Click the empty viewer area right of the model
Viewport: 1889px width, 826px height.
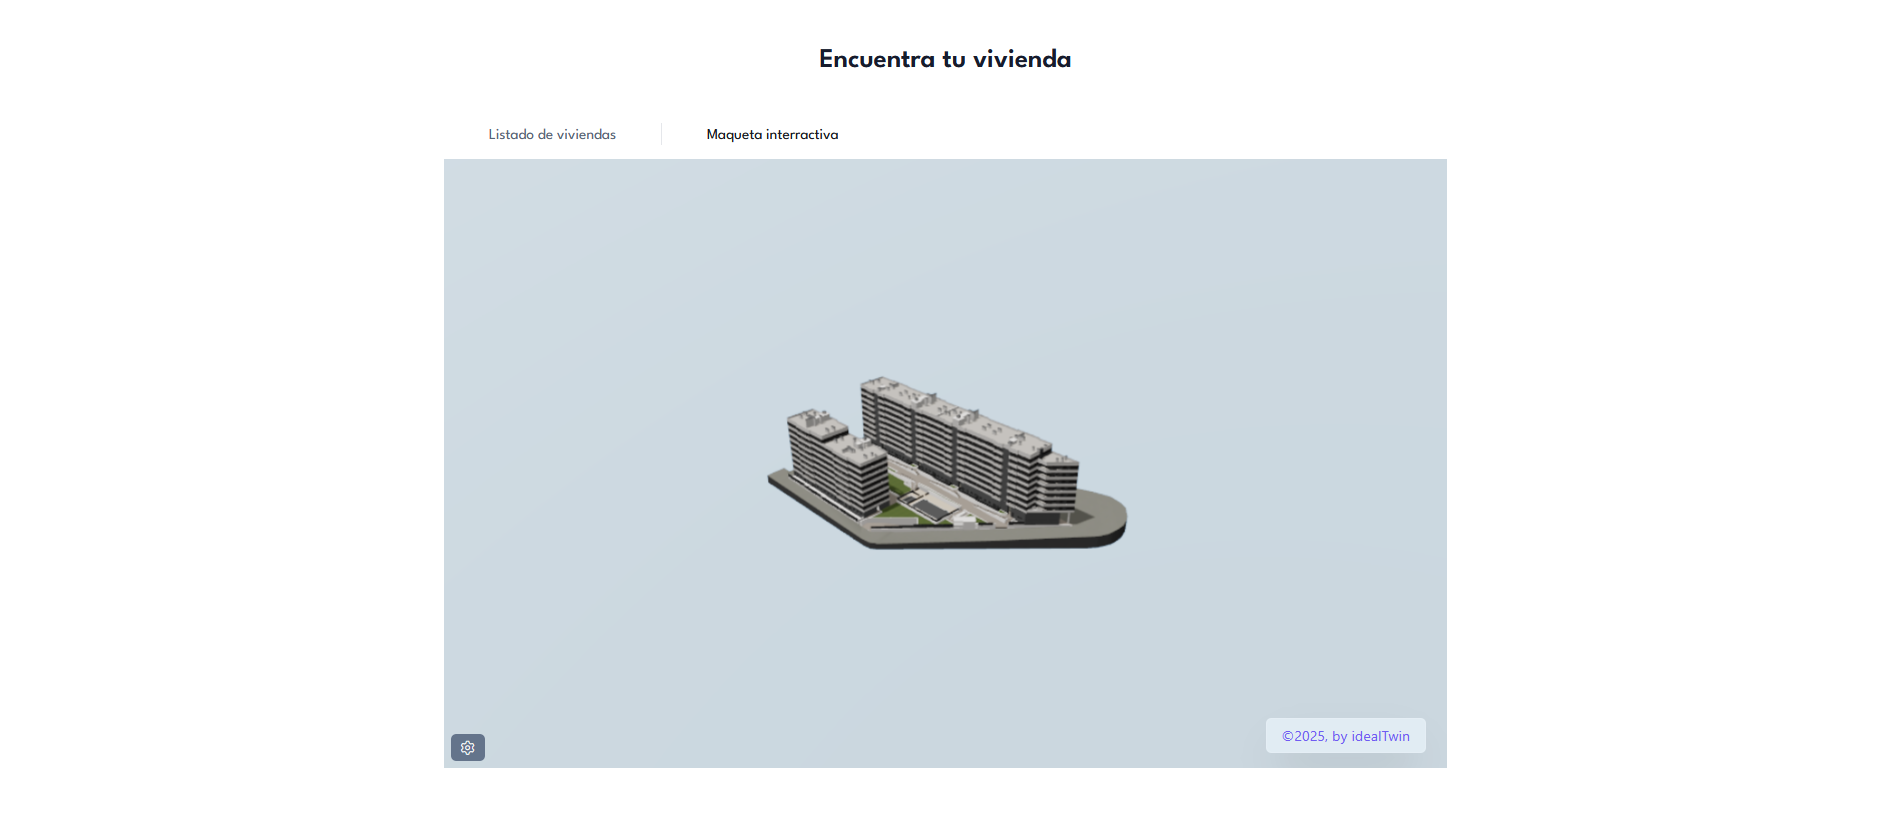1290,460
